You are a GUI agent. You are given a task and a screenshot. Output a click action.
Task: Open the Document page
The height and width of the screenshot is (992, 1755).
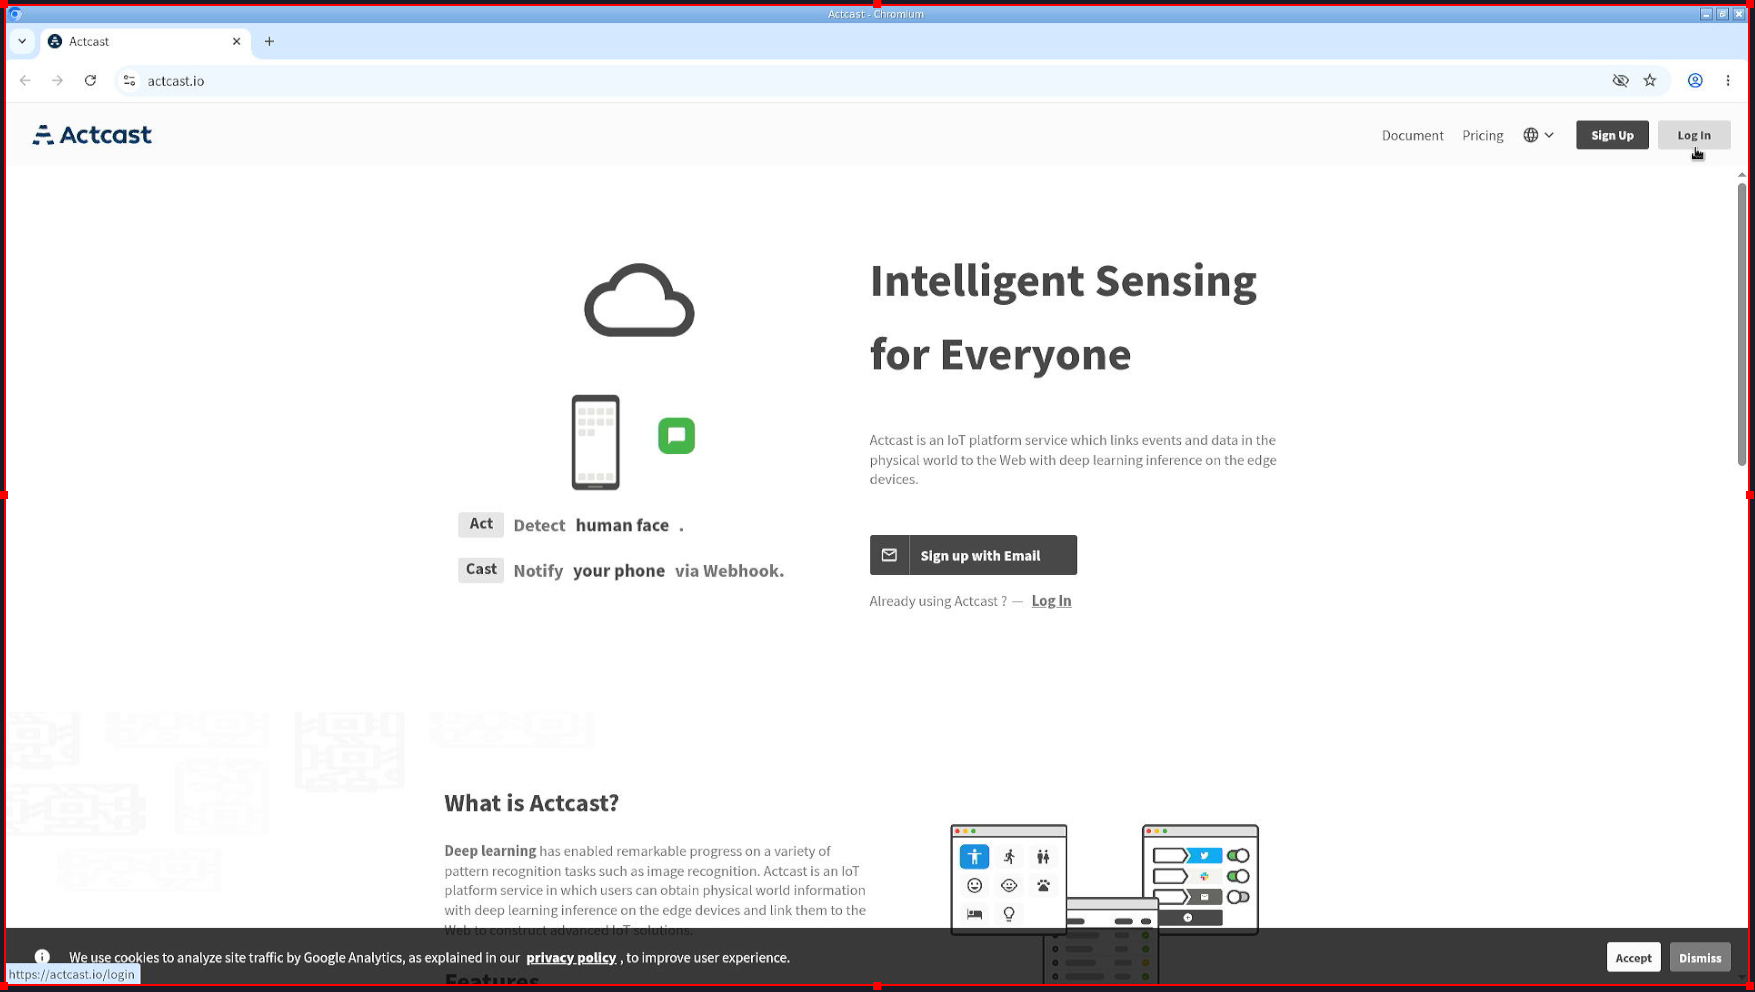(x=1412, y=135)
